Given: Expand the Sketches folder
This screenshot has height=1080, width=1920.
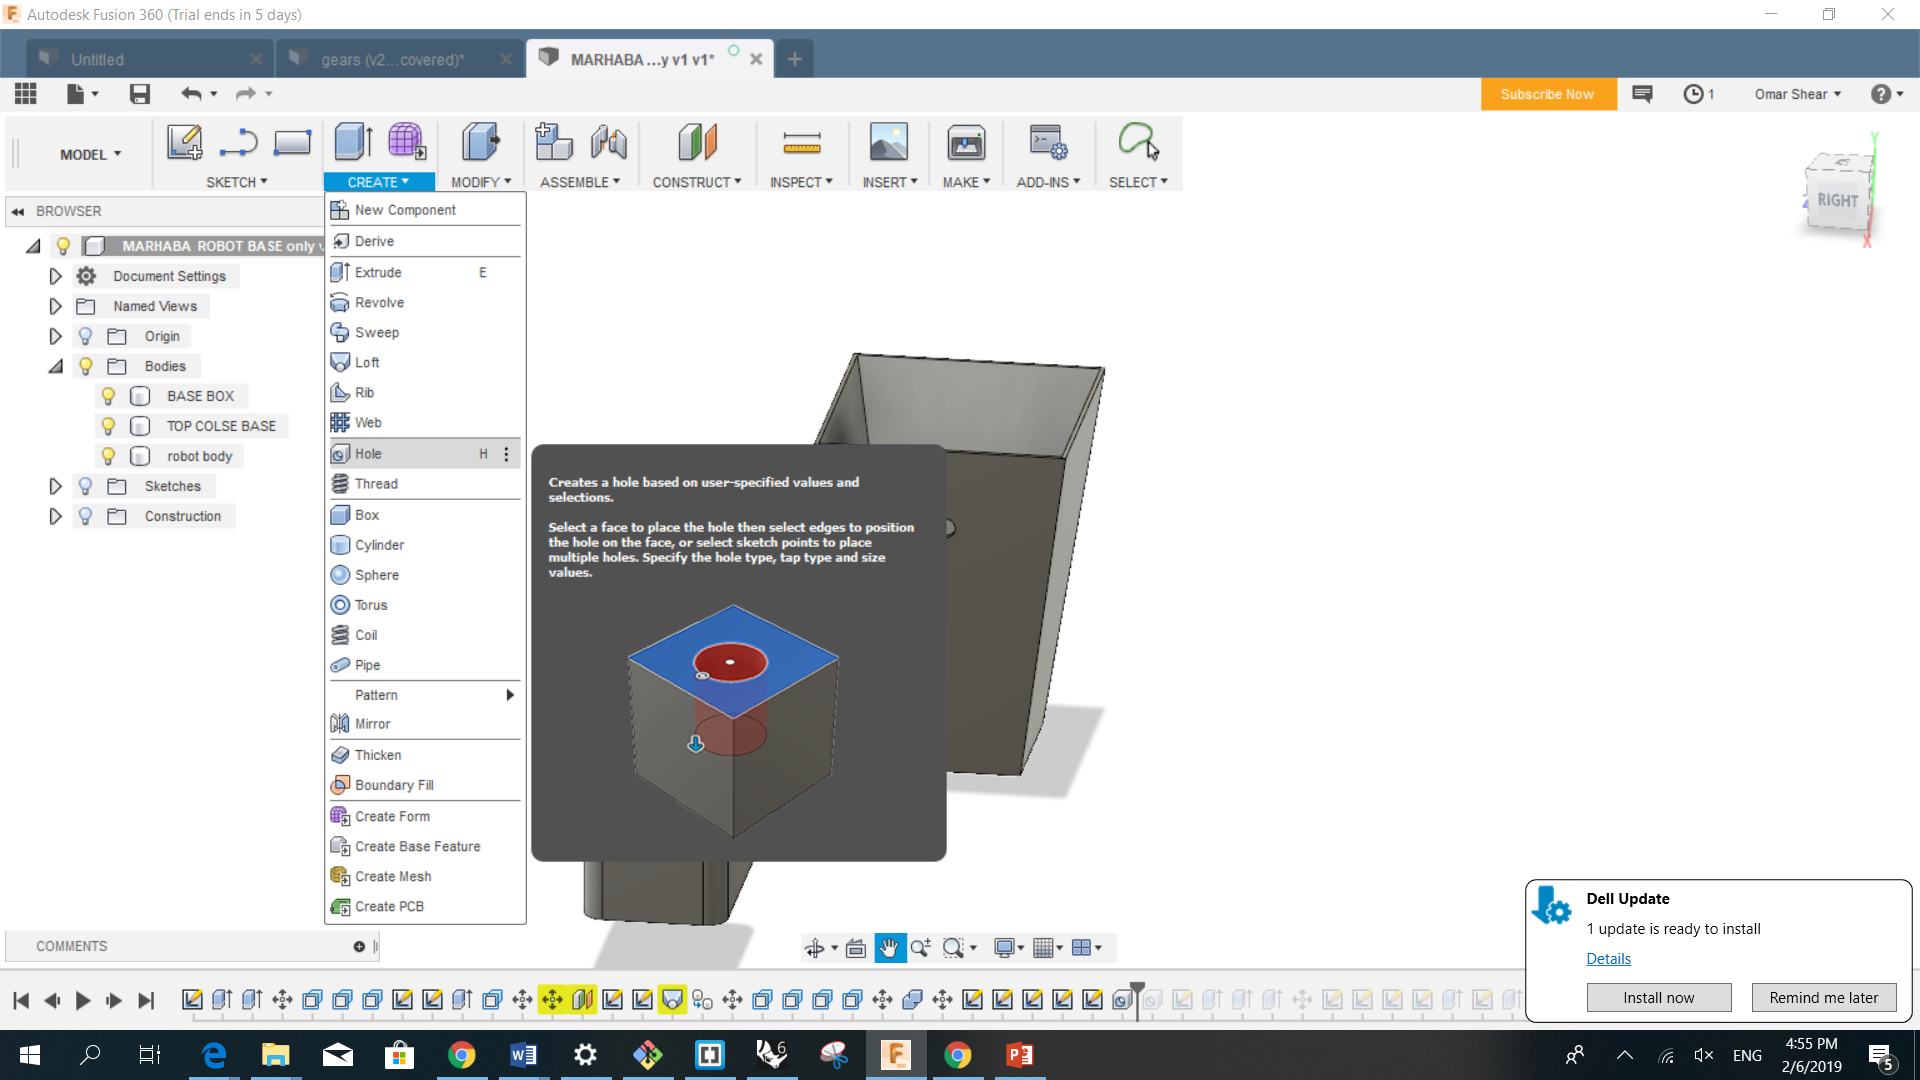Looking at the screenshot, I should (x=55, y=486).
